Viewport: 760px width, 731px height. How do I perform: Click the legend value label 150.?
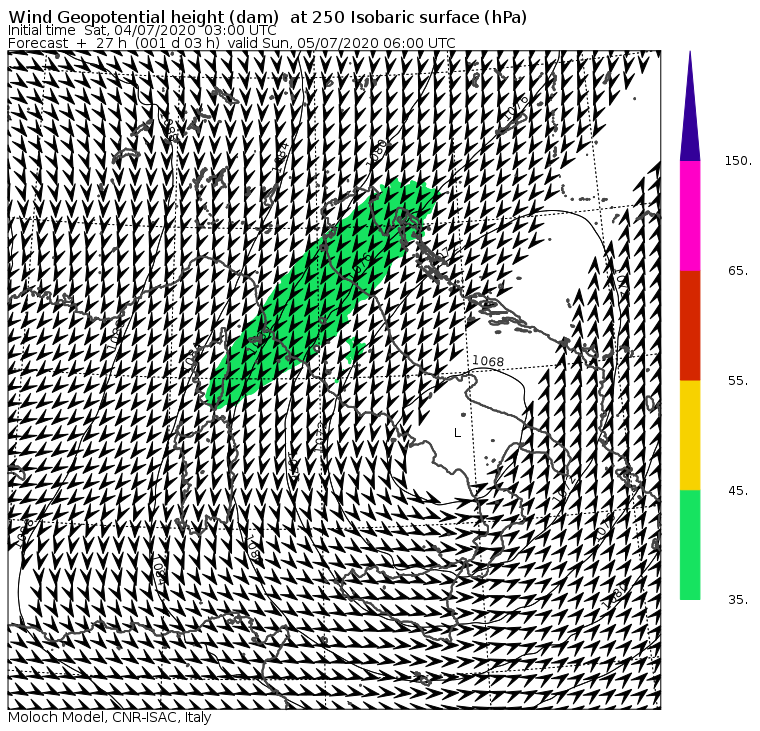point(738,161)
